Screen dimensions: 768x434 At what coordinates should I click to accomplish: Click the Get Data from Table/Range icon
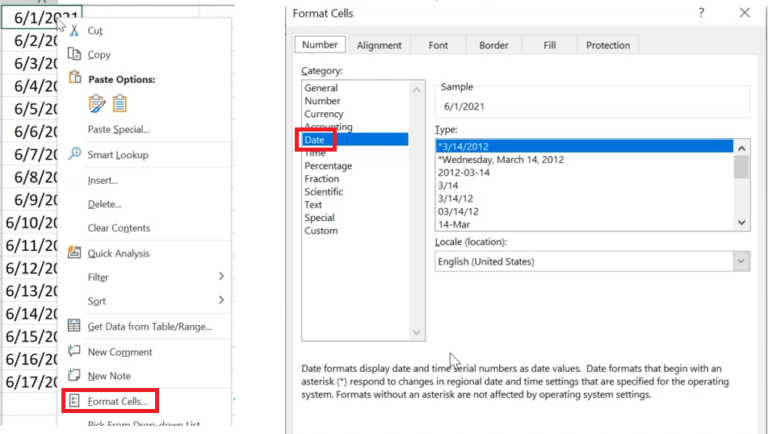tap(73, 326)
